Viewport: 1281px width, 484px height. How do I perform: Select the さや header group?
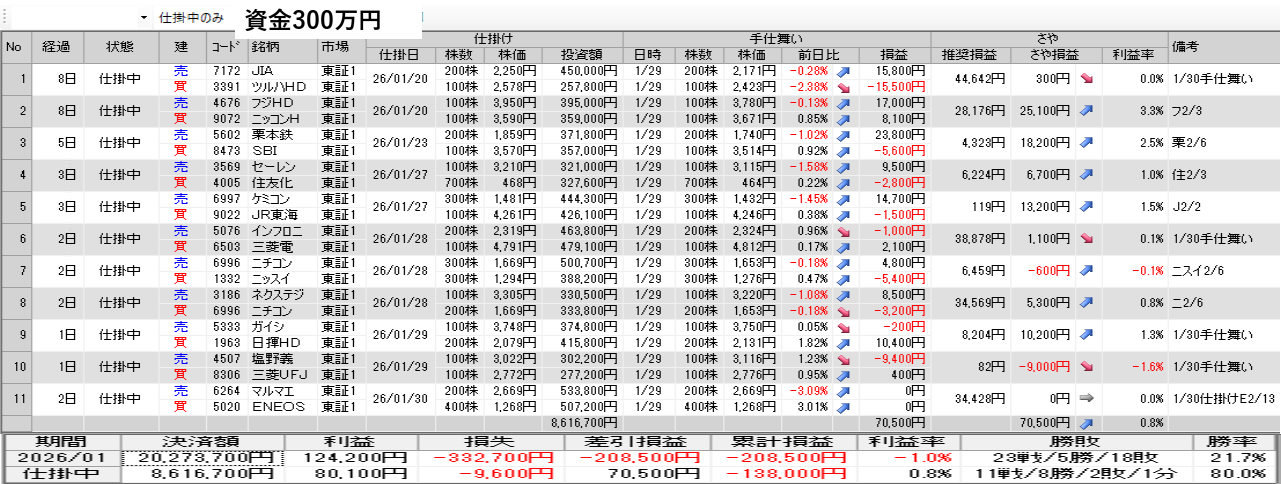point(1047,38)
